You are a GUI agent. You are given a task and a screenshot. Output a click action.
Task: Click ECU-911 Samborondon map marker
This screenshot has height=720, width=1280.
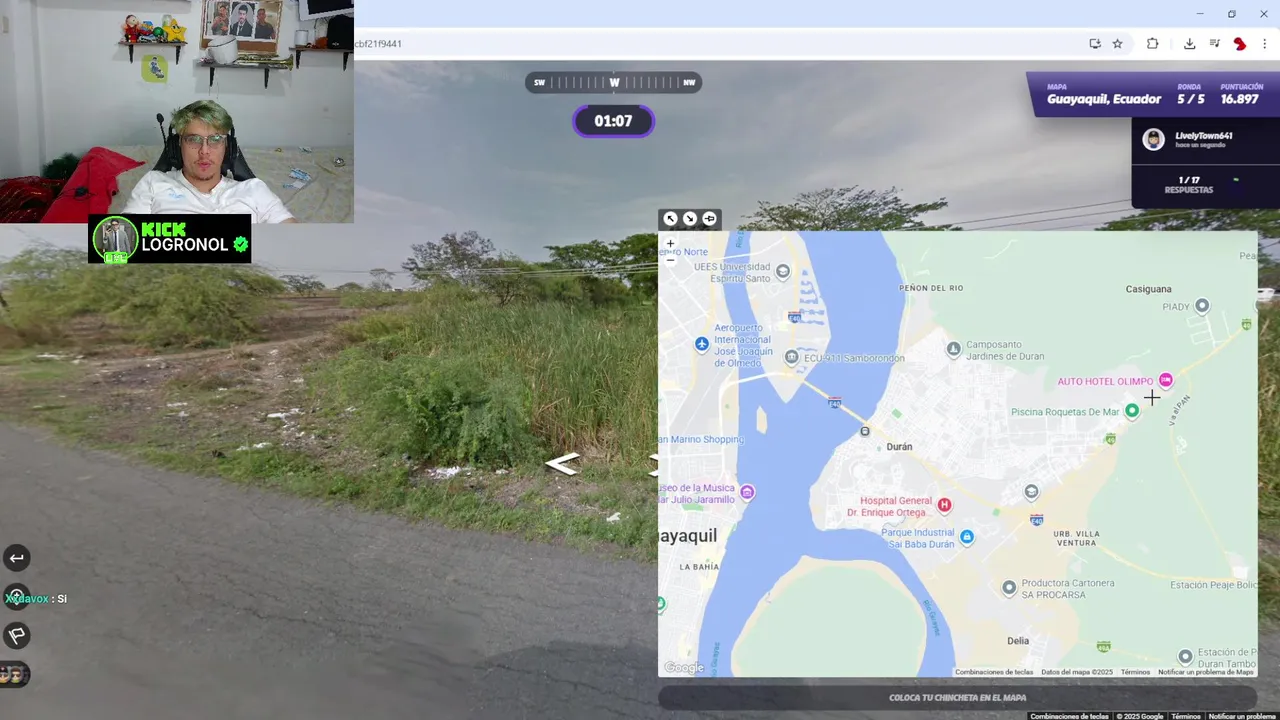791,357
